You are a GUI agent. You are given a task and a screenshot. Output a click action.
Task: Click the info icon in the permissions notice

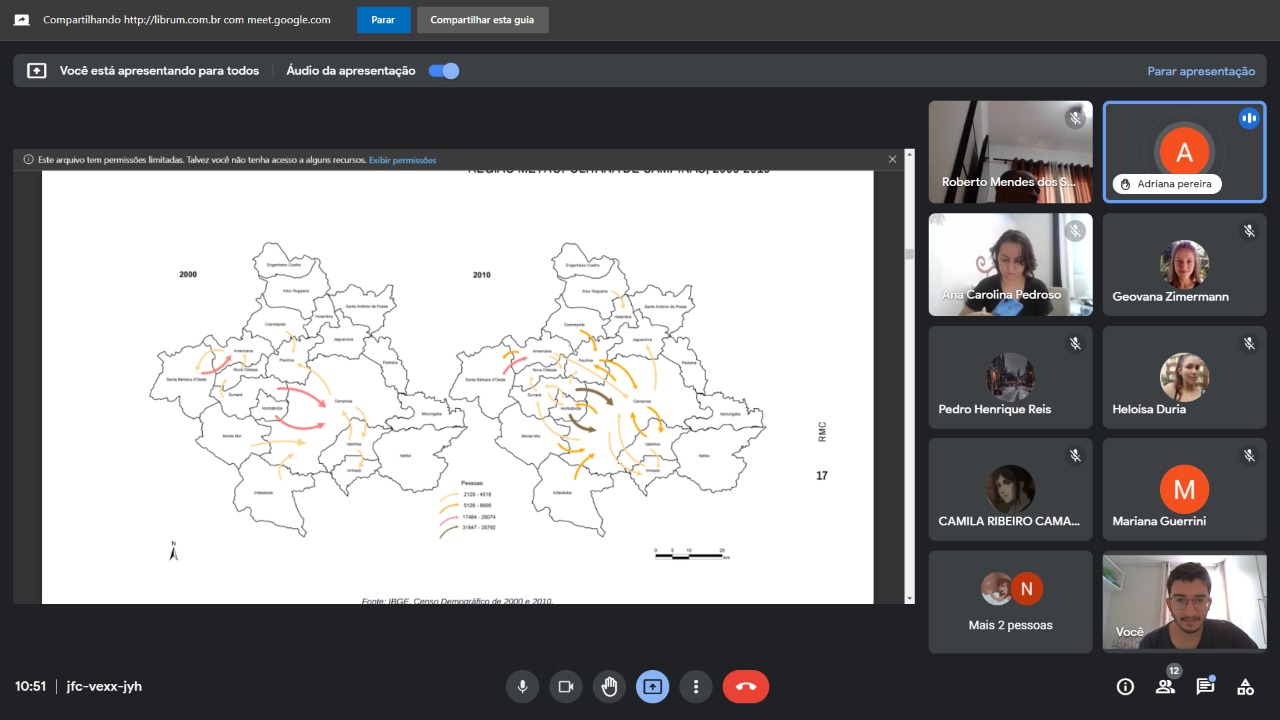[28, 159]
